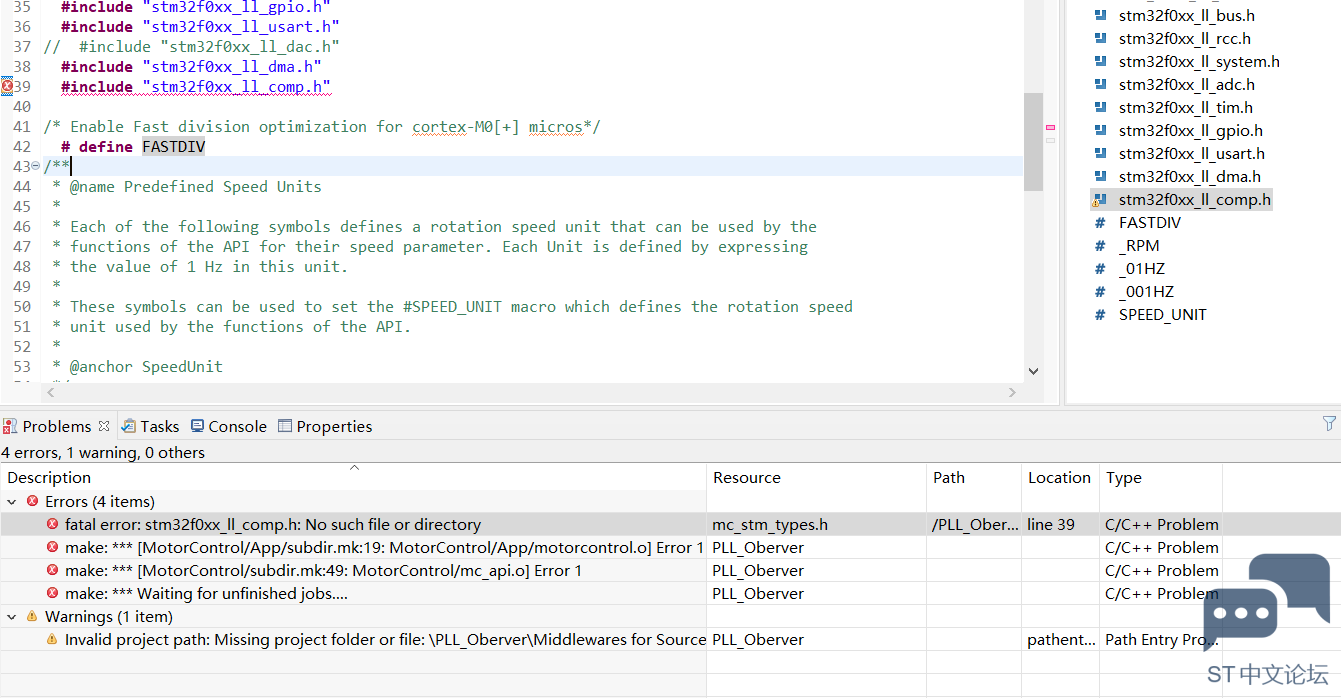This screenshot has height=698, width=1341.
Task: Click the macro hash icon beside _01HZ
Action: pyautogui.click(x=1100, y=269)
